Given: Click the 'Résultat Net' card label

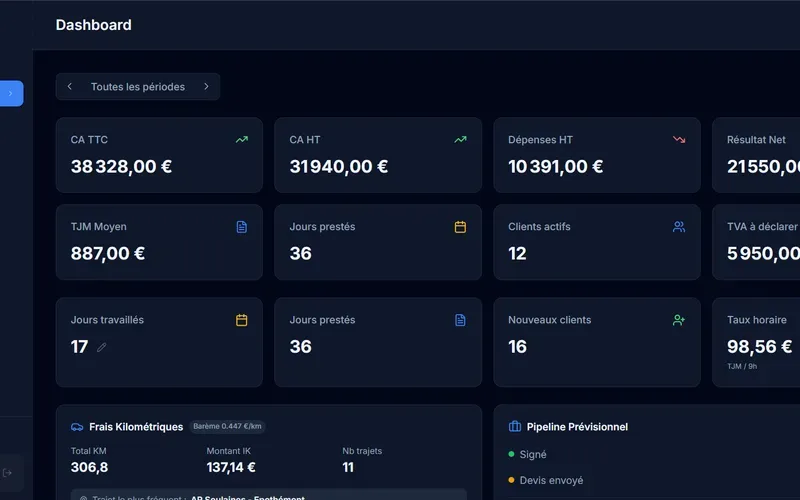Looking at the screenshot, I should tap(756, 140).
